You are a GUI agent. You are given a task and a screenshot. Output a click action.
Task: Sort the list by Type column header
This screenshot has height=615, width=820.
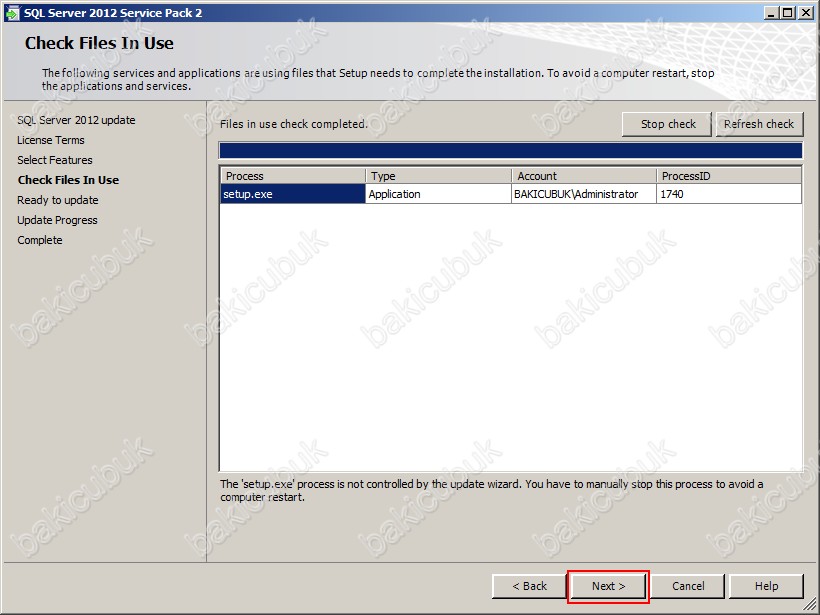click(438, 176)
